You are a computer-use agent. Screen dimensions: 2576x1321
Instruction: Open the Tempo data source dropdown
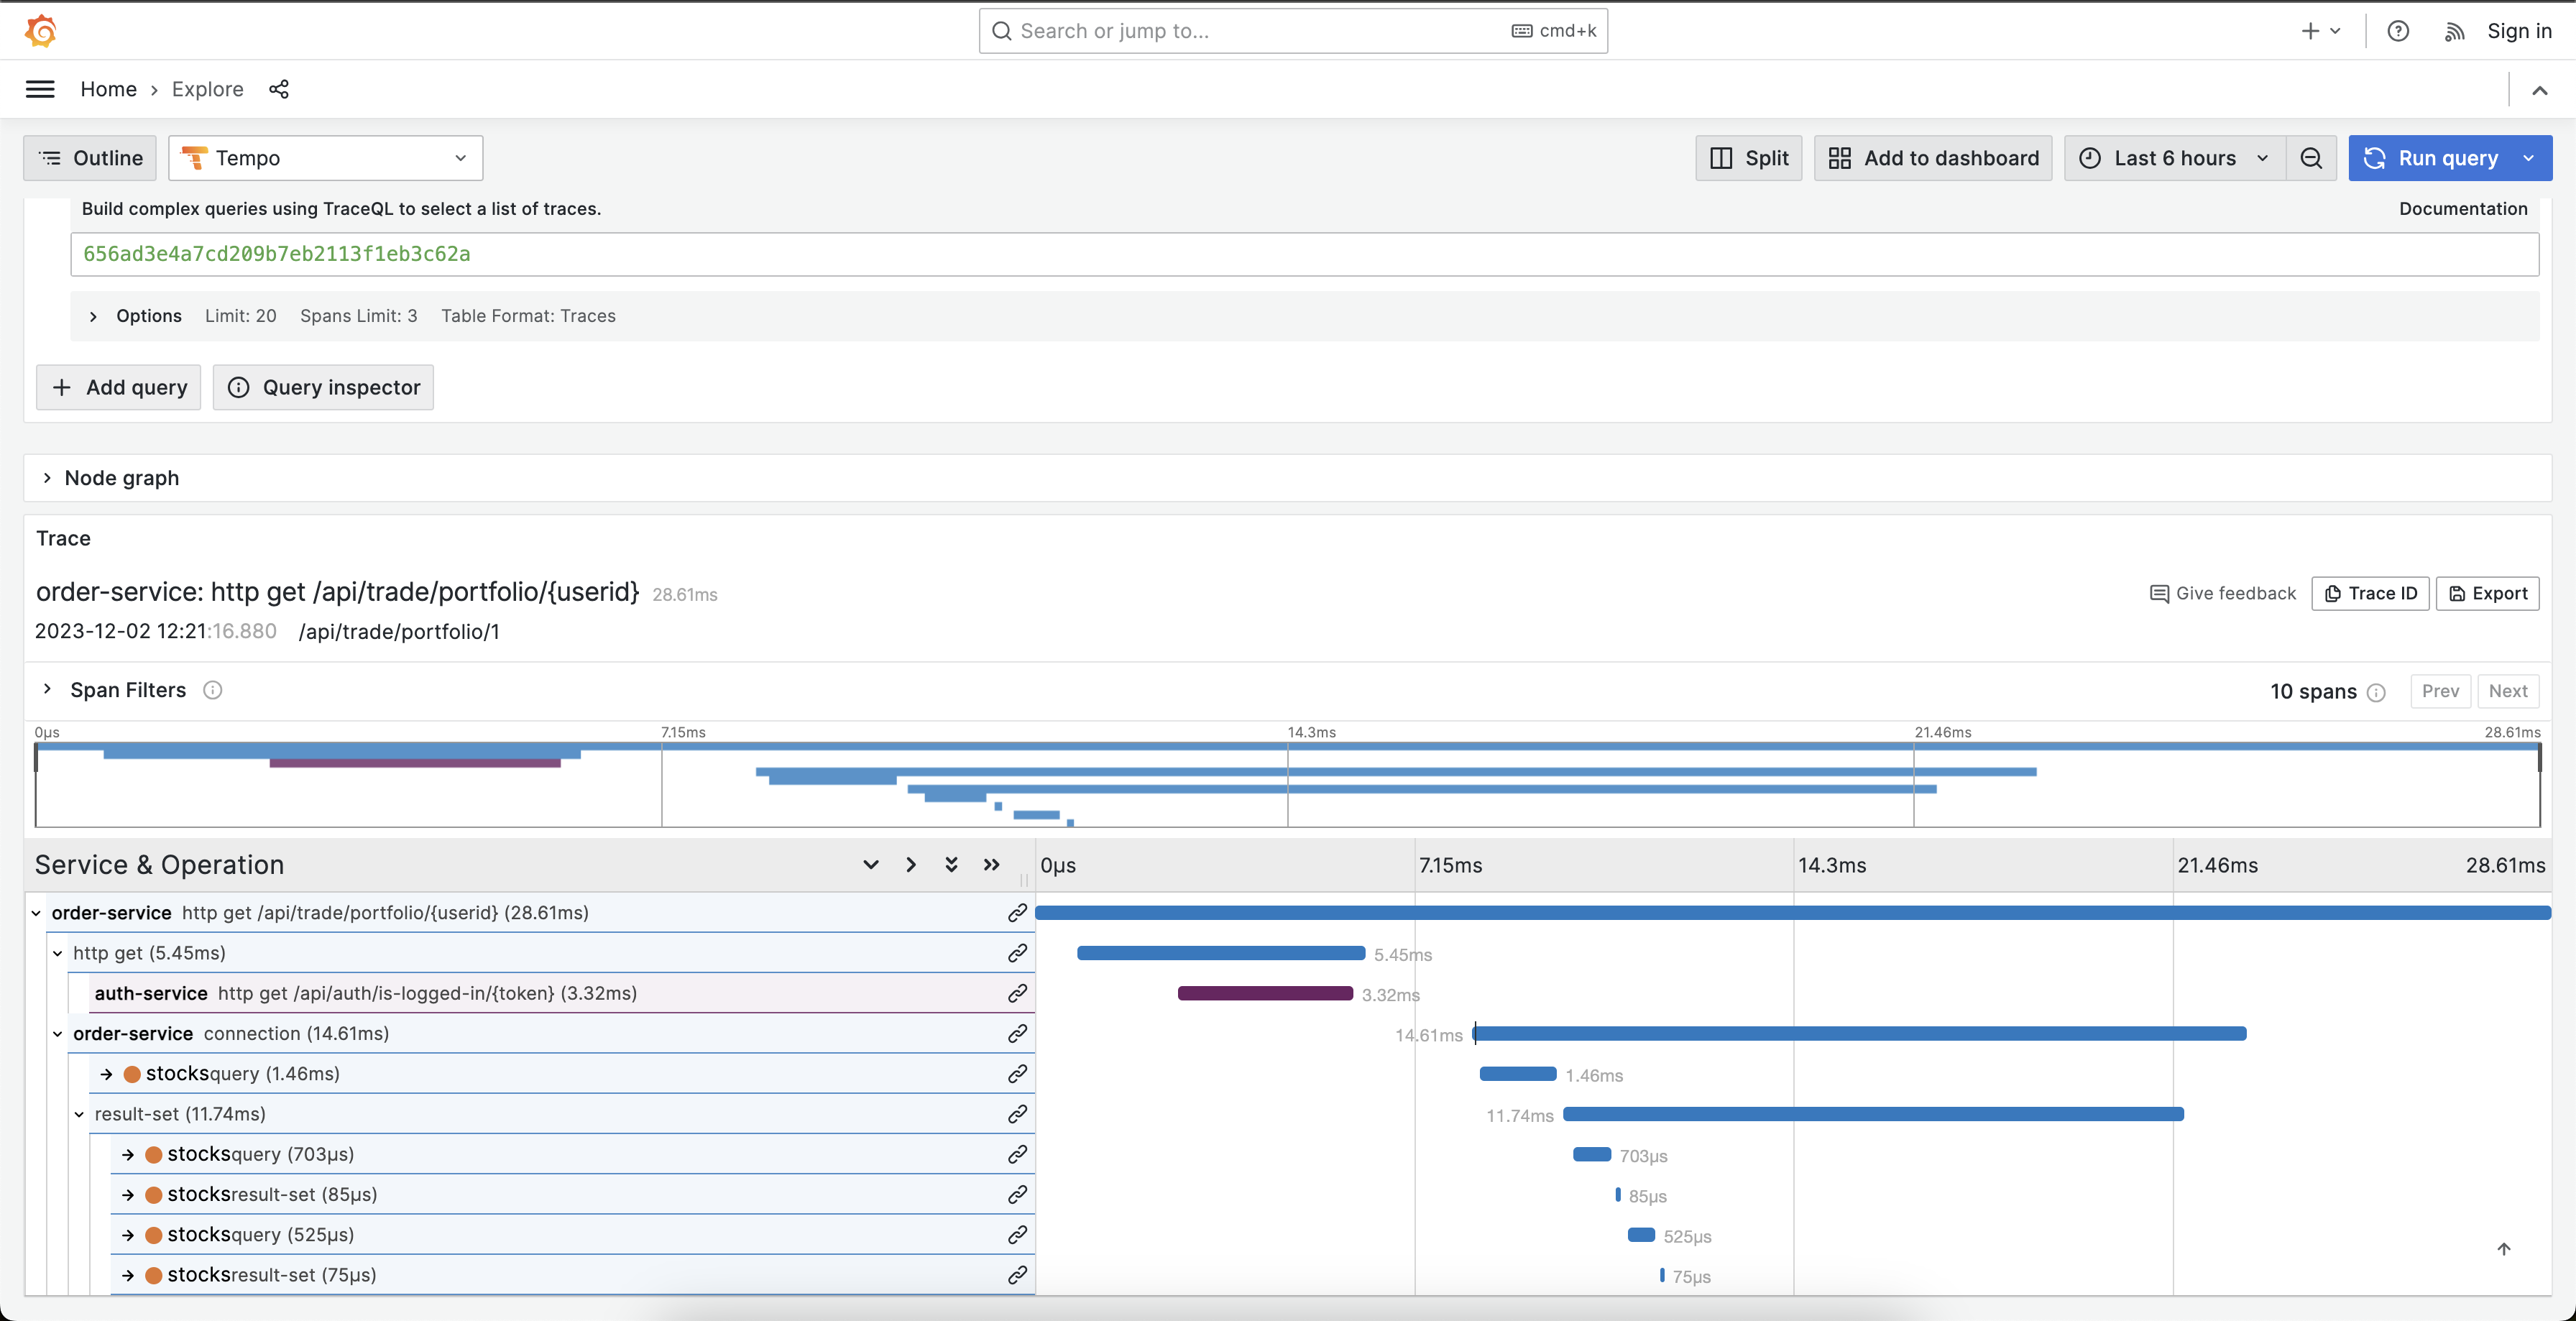pos(325,158)
